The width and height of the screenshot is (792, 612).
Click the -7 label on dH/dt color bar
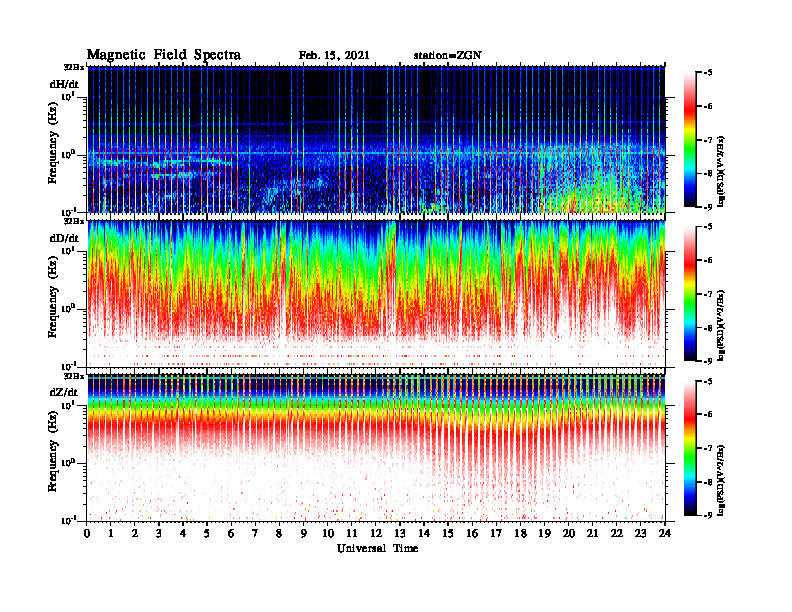tap(708, 140)
